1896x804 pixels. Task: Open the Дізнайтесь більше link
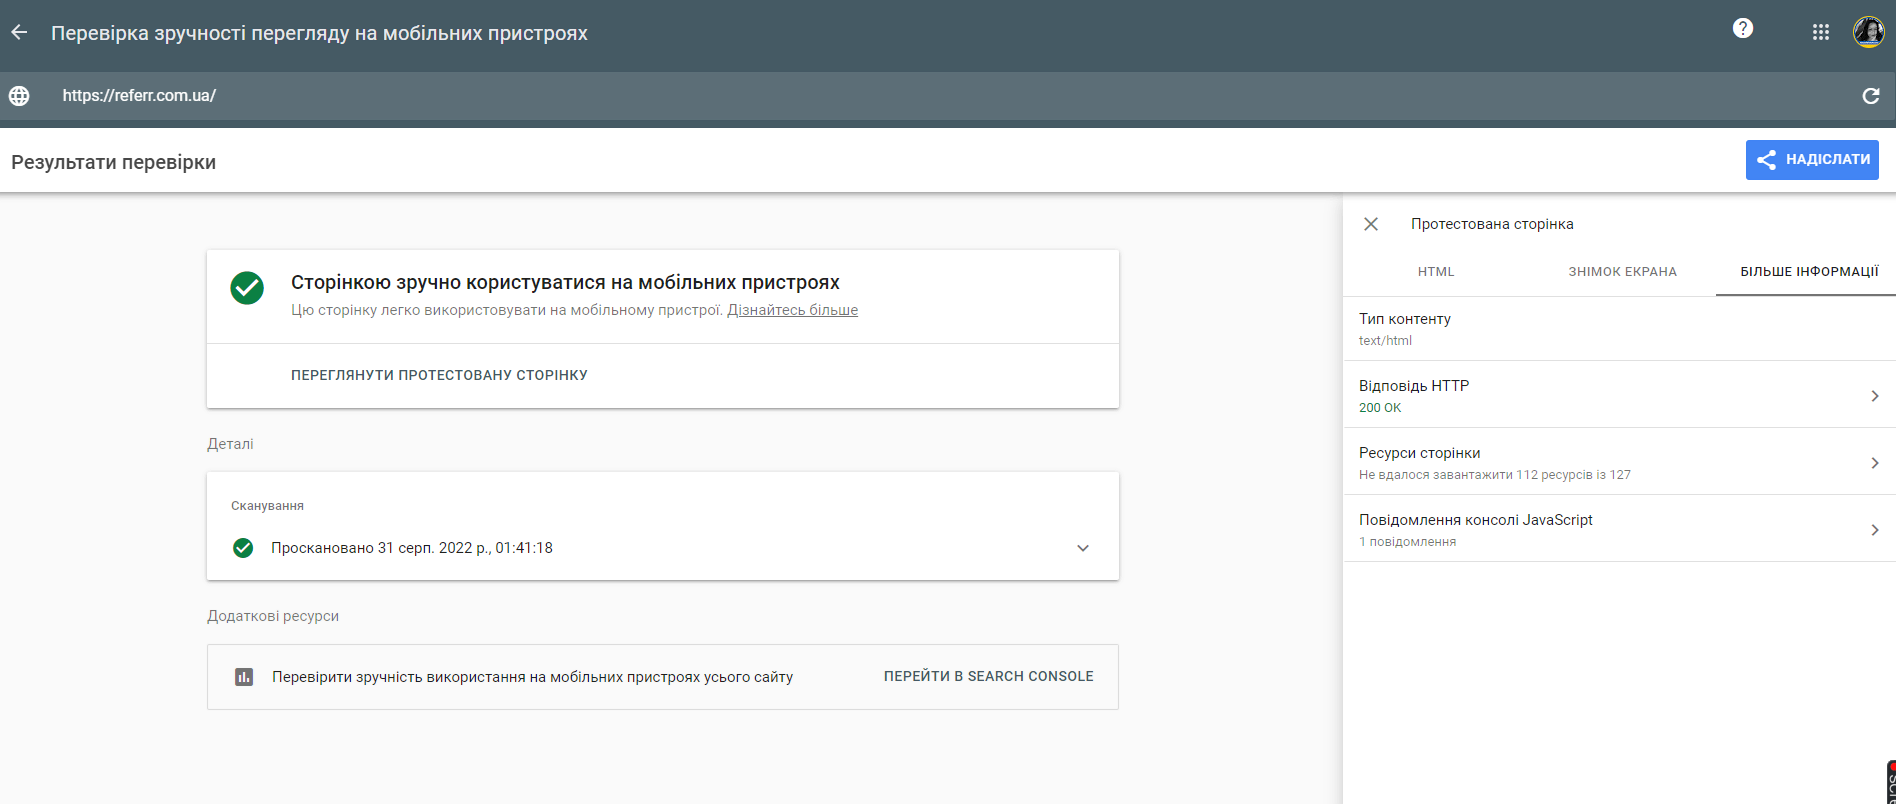coord(792,310)
